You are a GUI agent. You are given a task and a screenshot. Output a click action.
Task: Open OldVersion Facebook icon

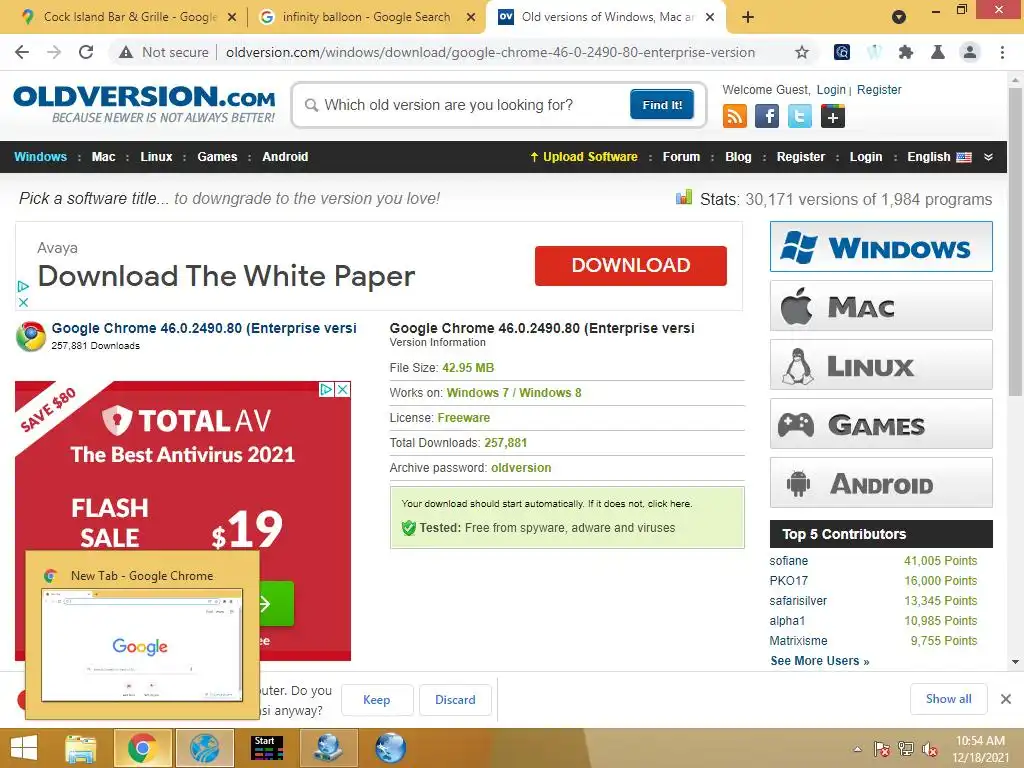click(x=767, y=116)
